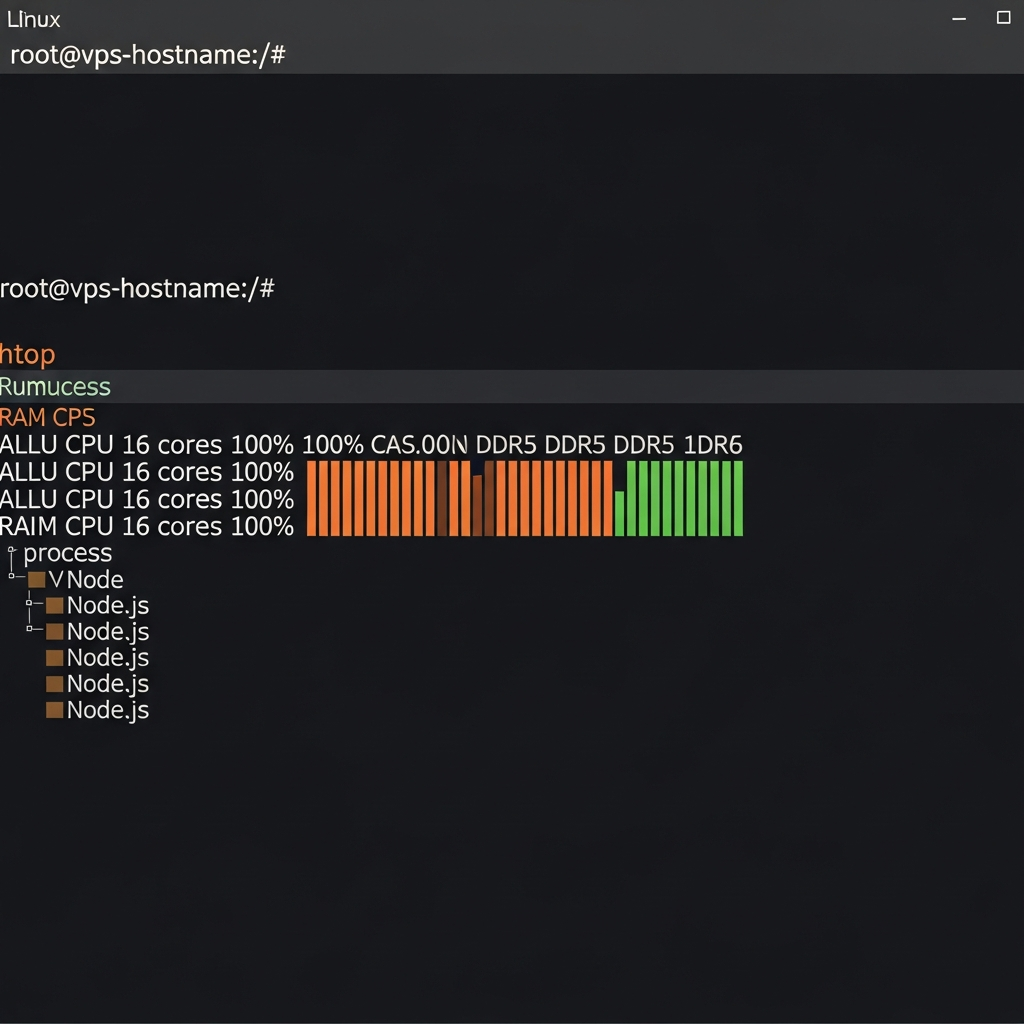Click the root@vps-hostname prompt line
Screen dimensions: 1024x1024
pos(139,288)
